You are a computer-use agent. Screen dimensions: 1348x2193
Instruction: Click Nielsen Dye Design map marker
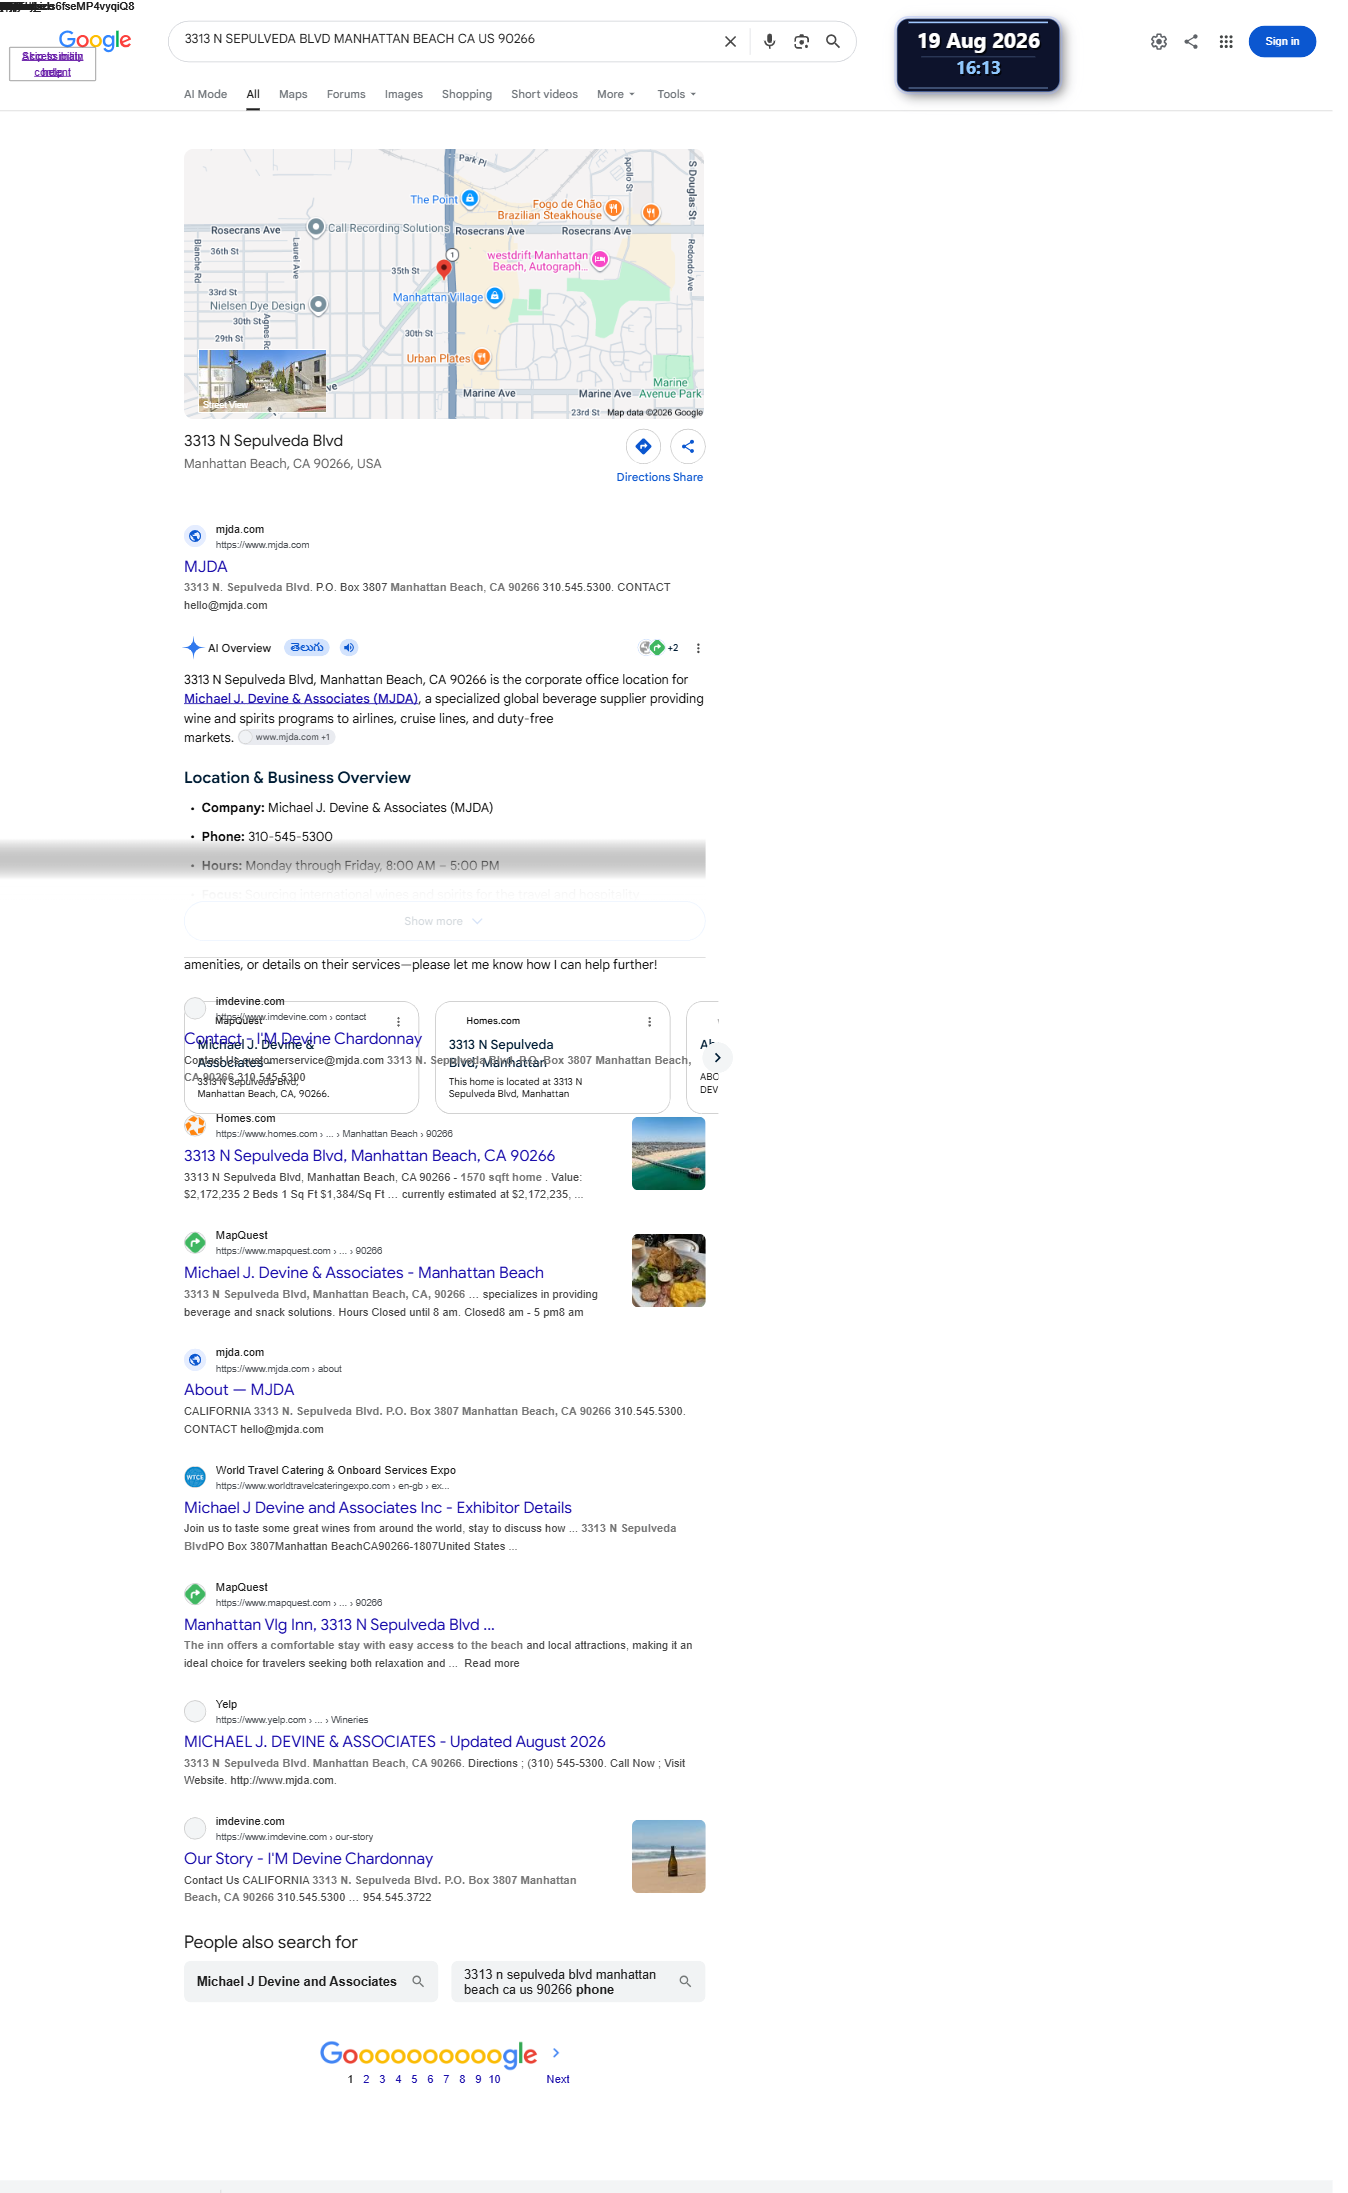[x=318, y=304]
